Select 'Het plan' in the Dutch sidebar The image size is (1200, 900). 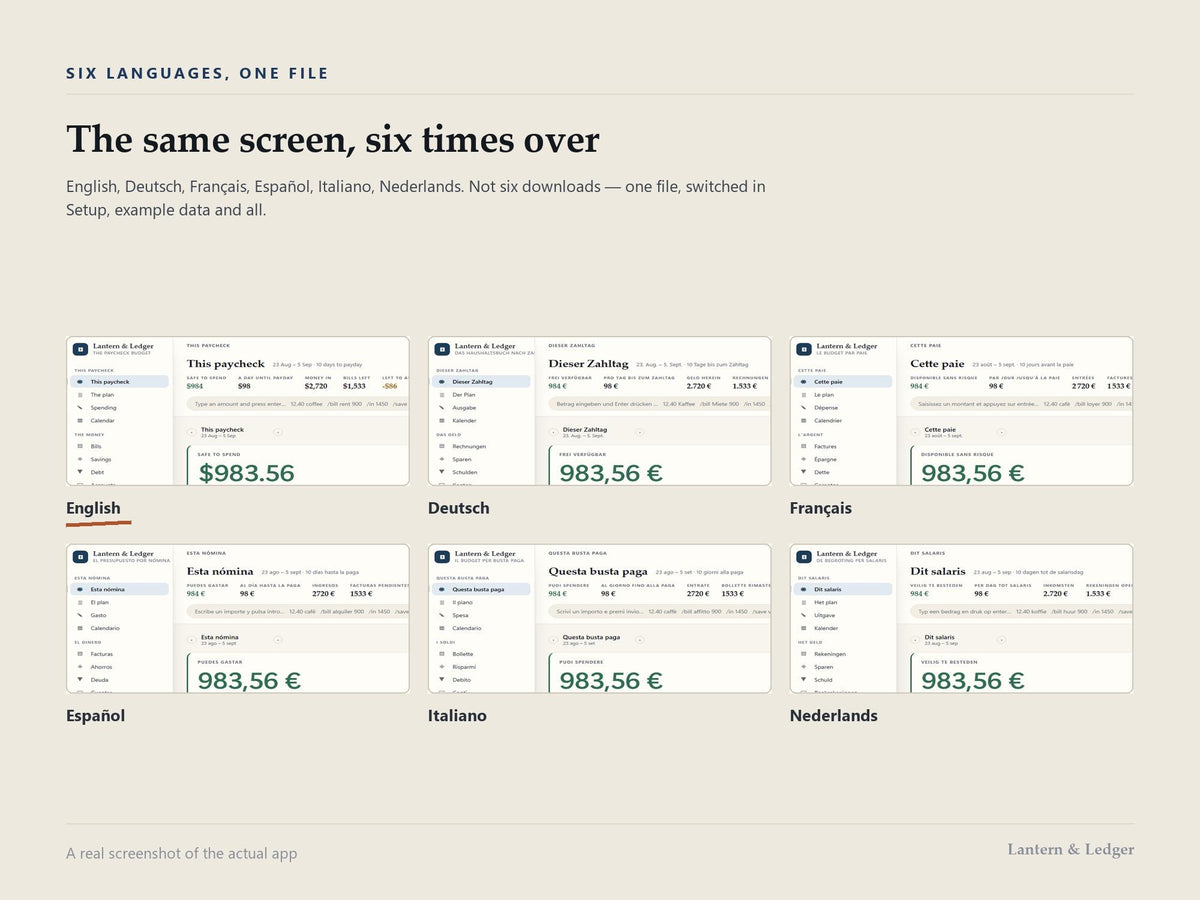click(826, 603)
